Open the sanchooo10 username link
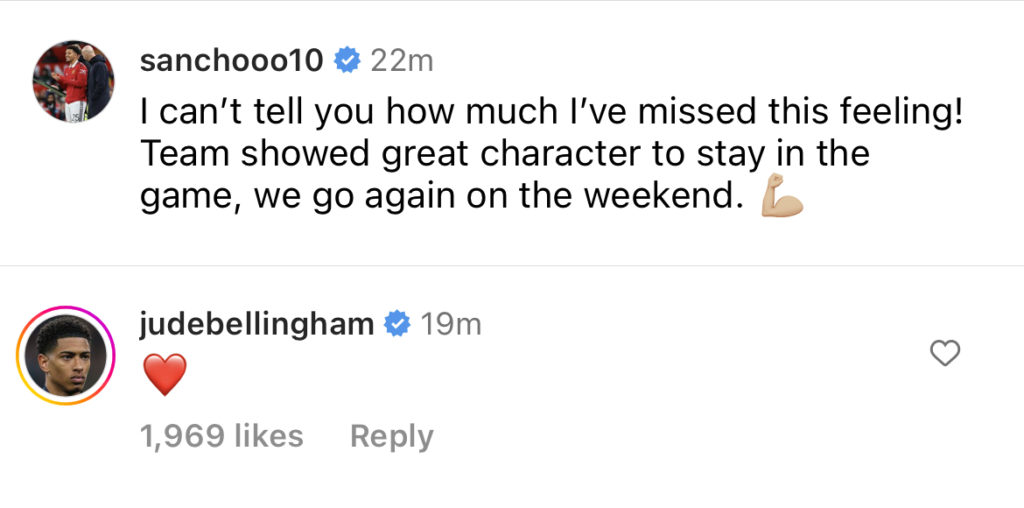 [231, 61]
